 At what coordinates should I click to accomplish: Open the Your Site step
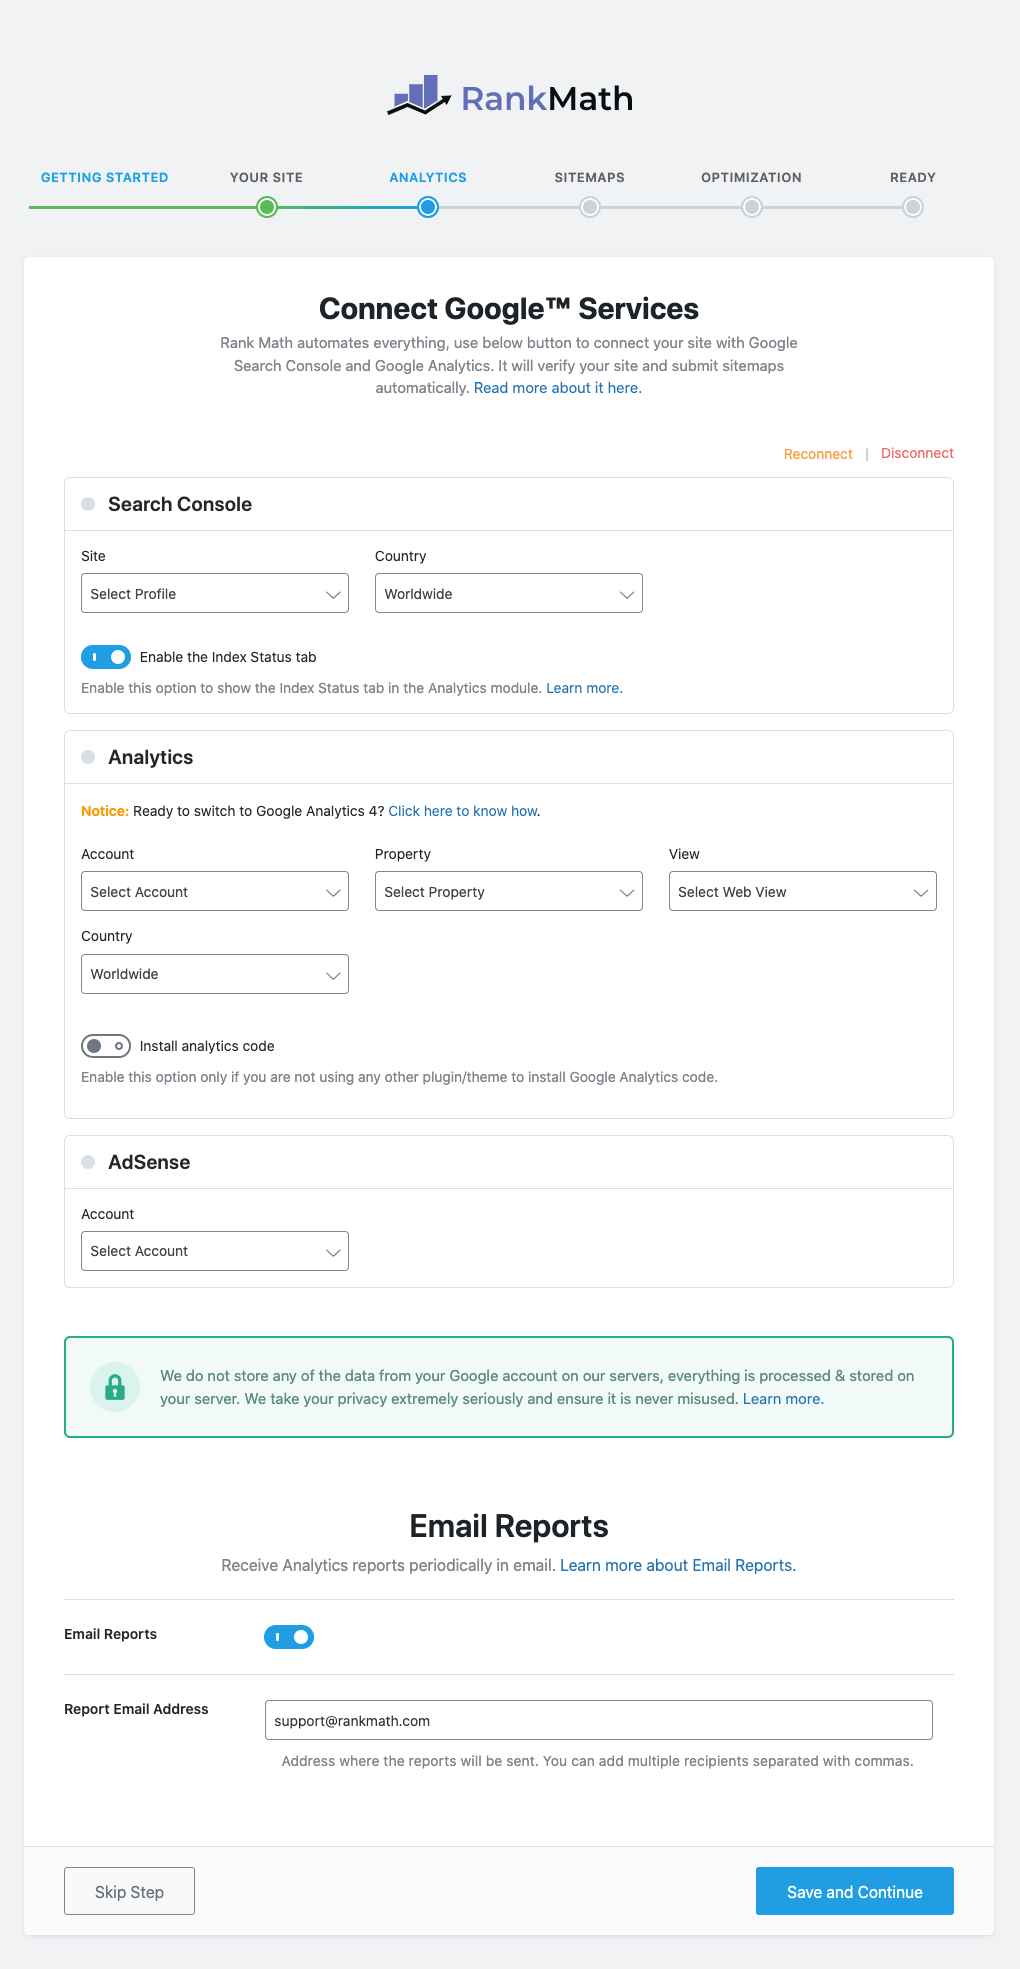pyautogui.click(x=266, y=207)
